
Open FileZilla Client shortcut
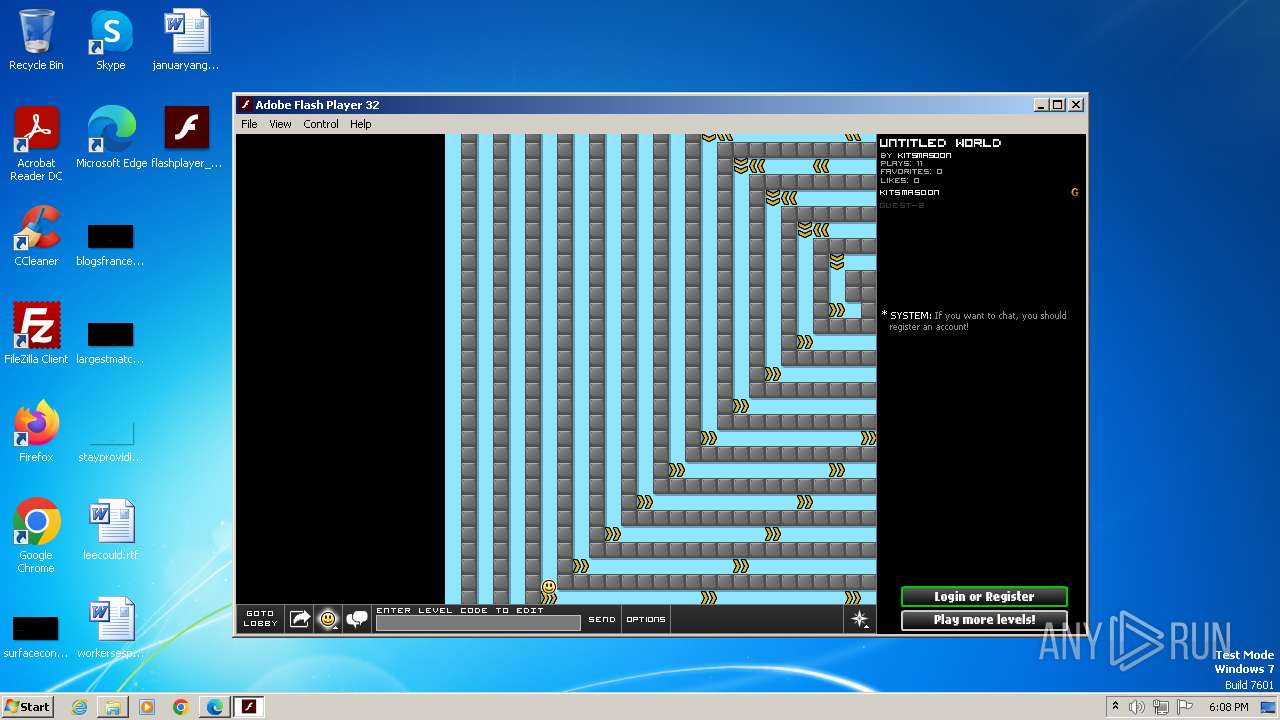[x=36, y=335]
